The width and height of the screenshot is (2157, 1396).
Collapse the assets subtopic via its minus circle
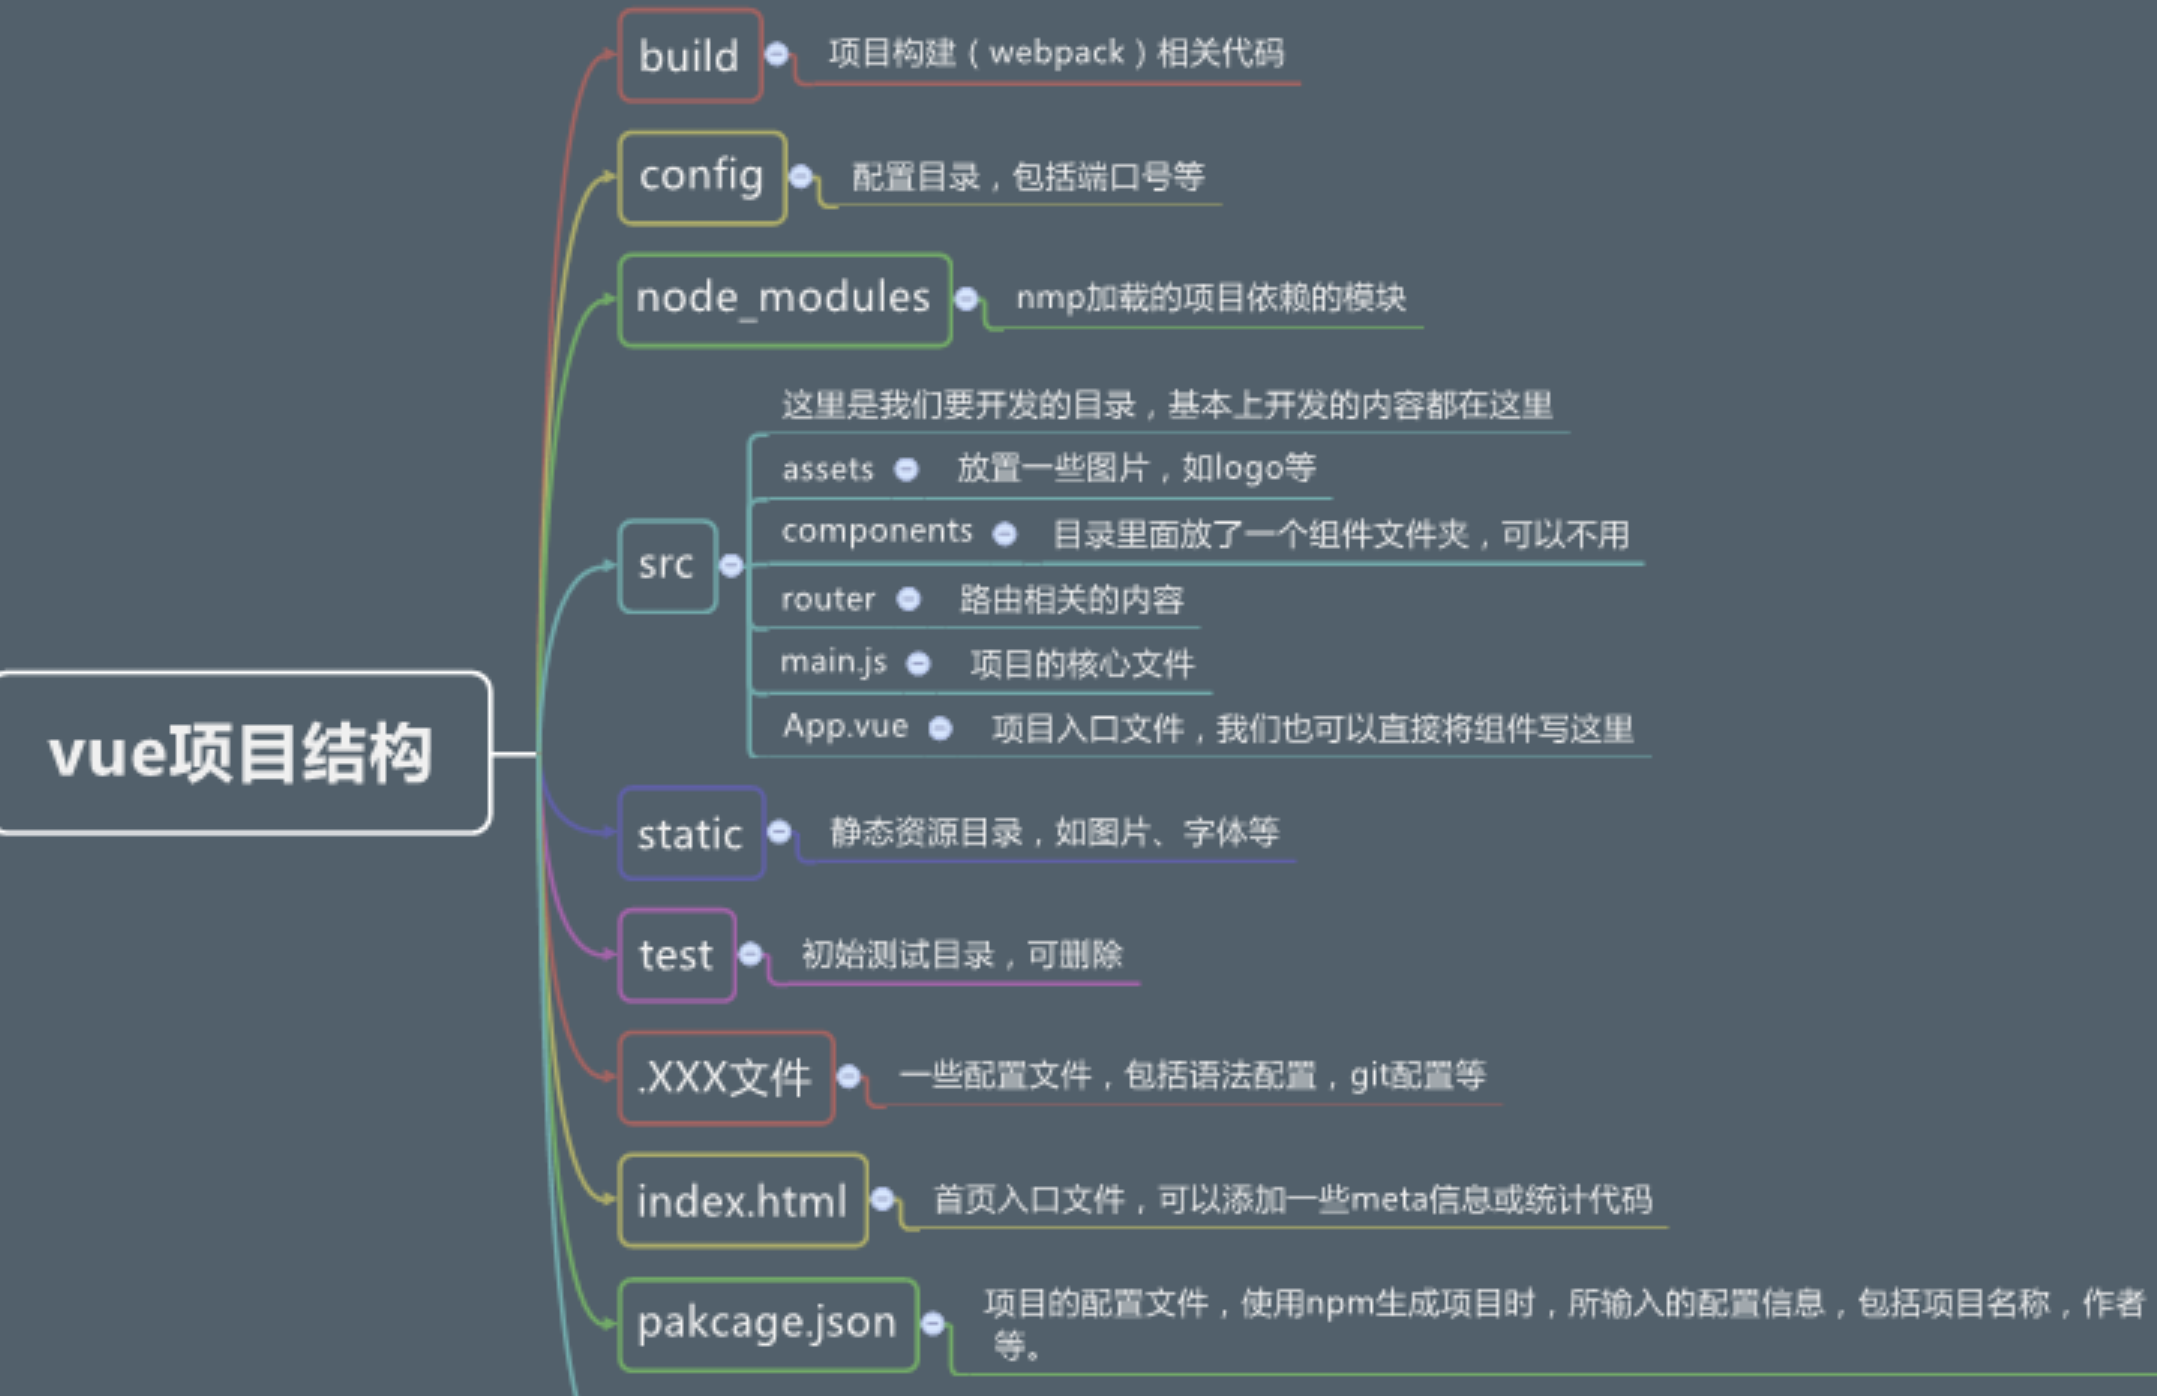pos(906,469)
